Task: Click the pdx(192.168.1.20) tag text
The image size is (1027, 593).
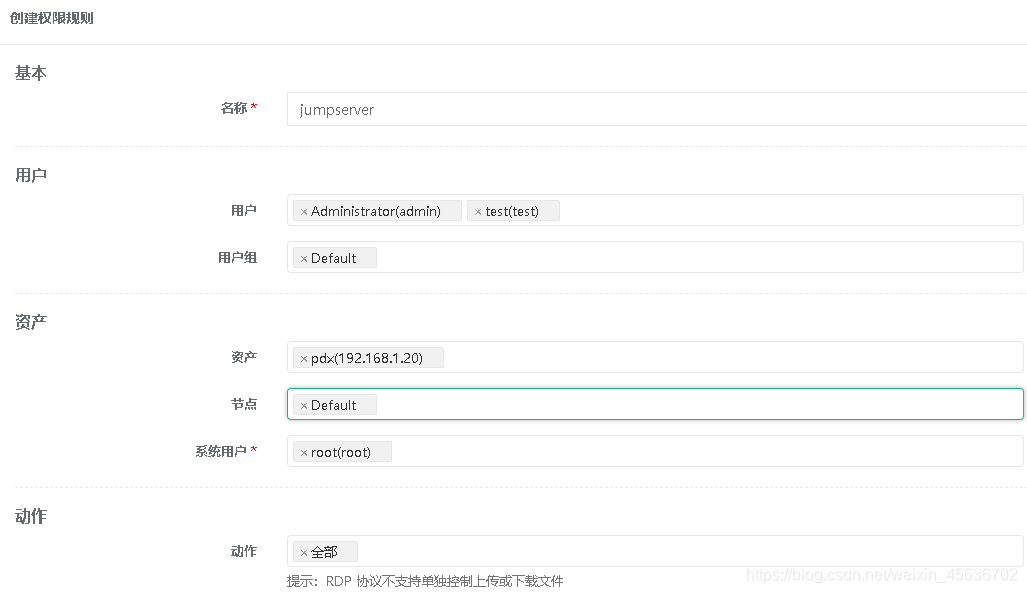Action: pos(367,358)
